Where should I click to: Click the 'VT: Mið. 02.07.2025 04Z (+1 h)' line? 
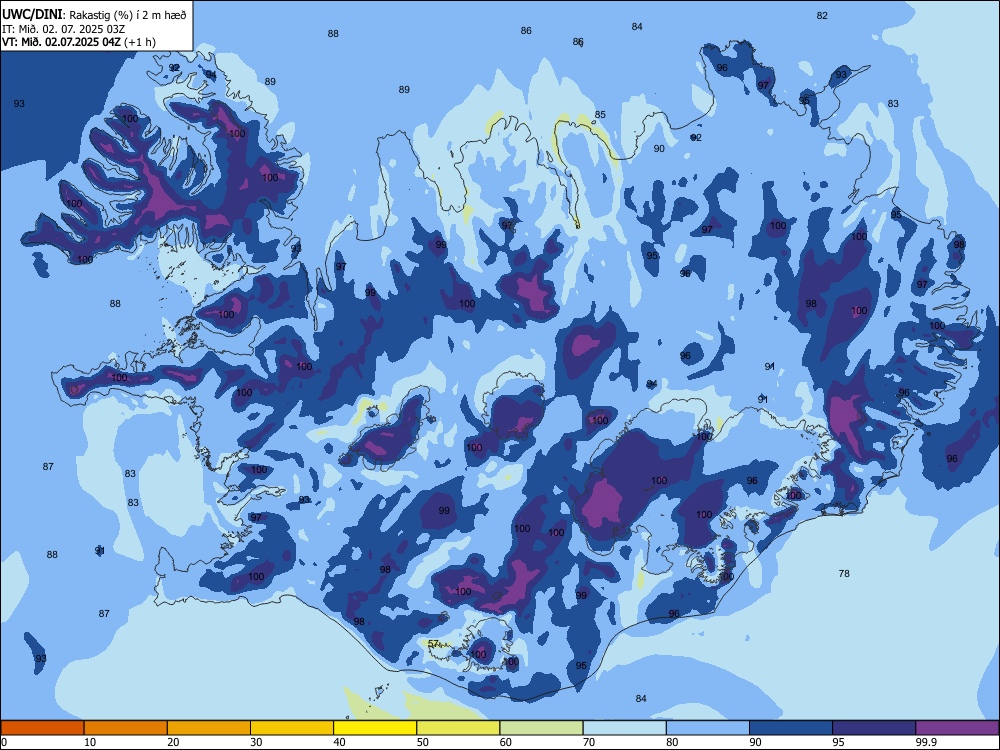[78, 42]
